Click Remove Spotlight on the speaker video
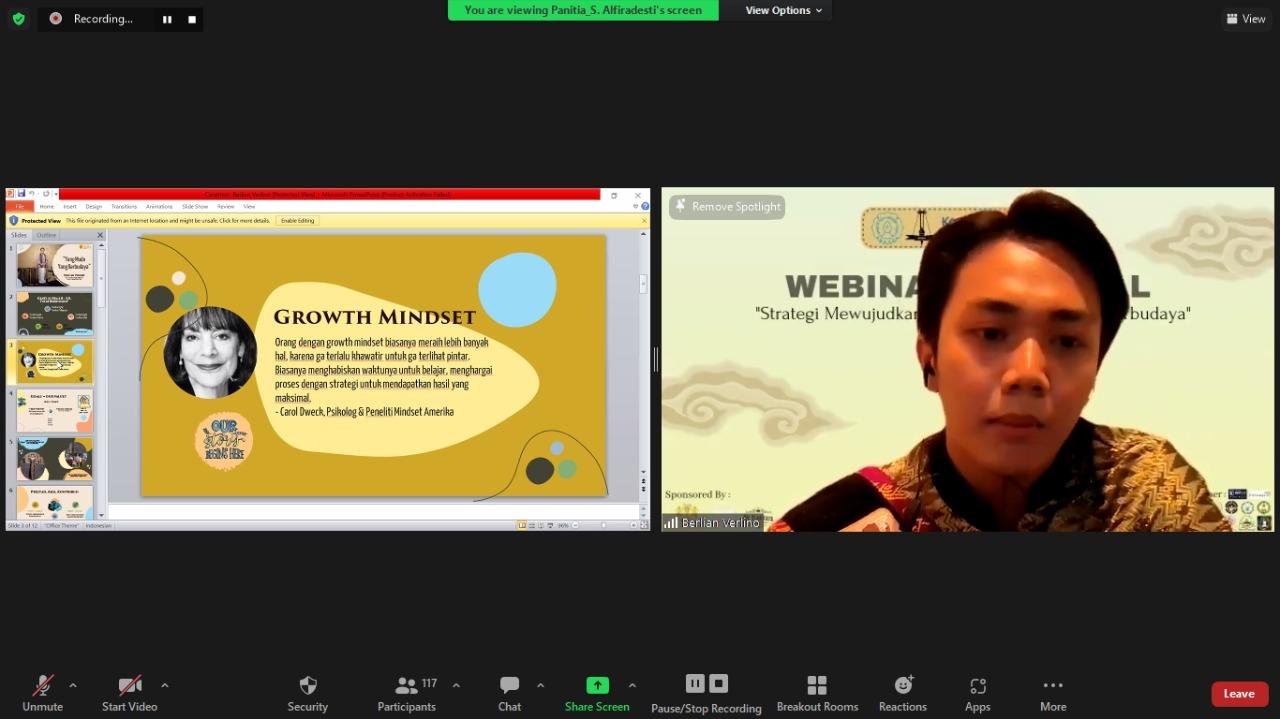 click(x=727, y=206)
